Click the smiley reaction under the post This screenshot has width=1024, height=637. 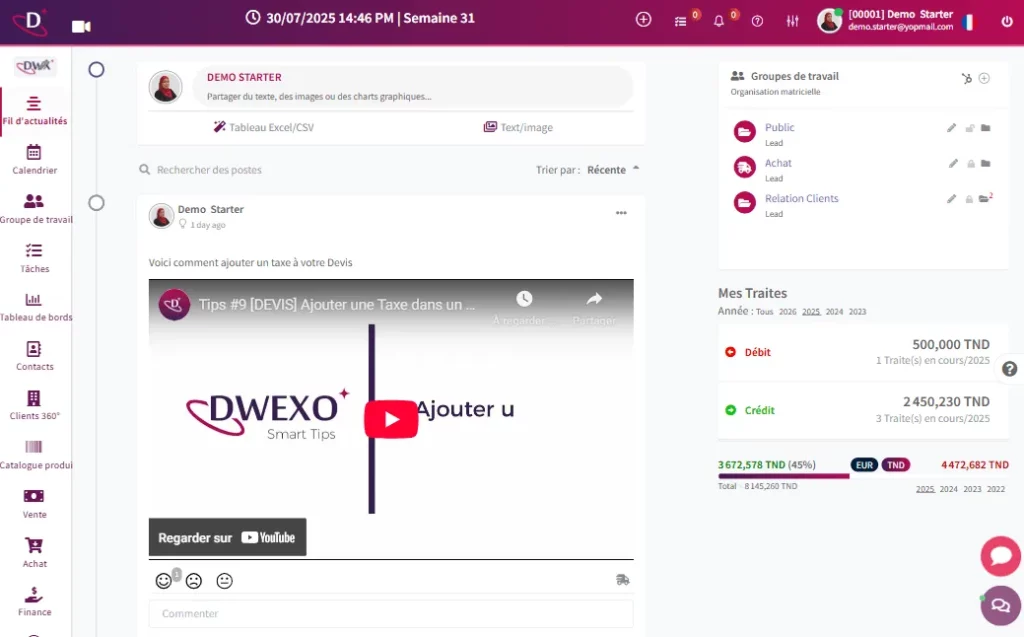point(163,580)
